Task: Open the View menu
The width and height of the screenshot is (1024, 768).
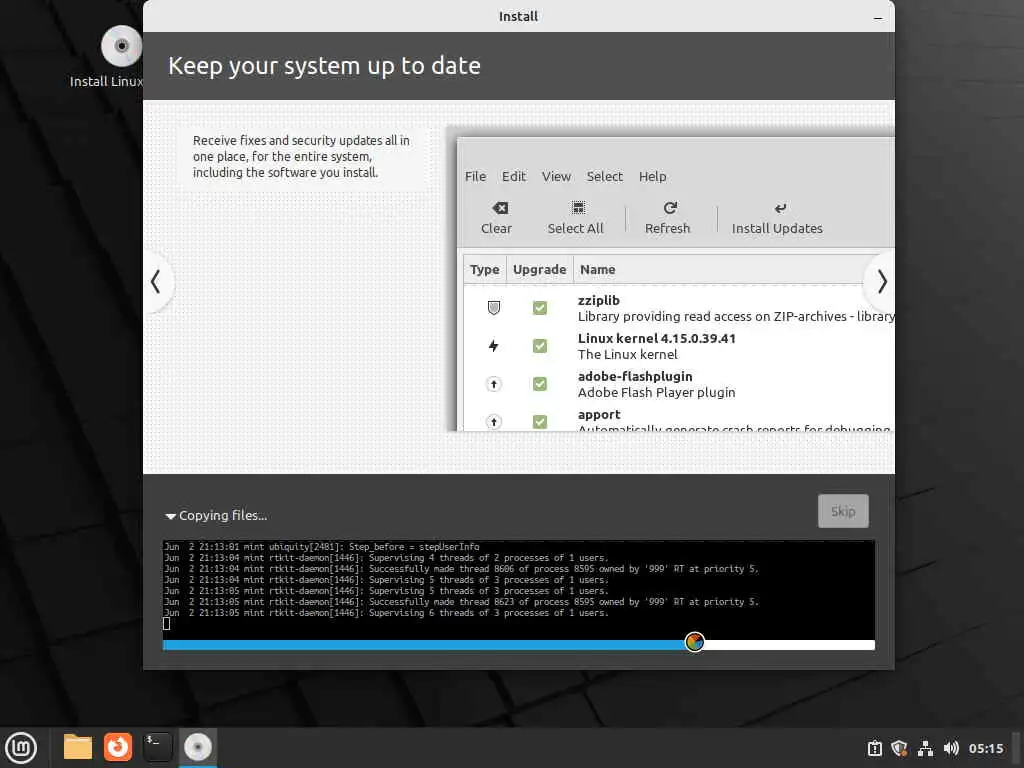Action: coord(556,176)
